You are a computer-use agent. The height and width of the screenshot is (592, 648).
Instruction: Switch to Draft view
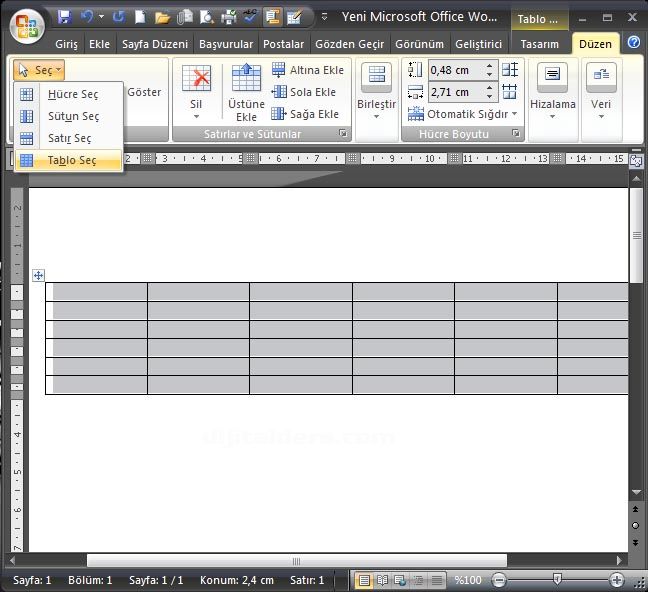pyautogui.click(x=437, y=580)
